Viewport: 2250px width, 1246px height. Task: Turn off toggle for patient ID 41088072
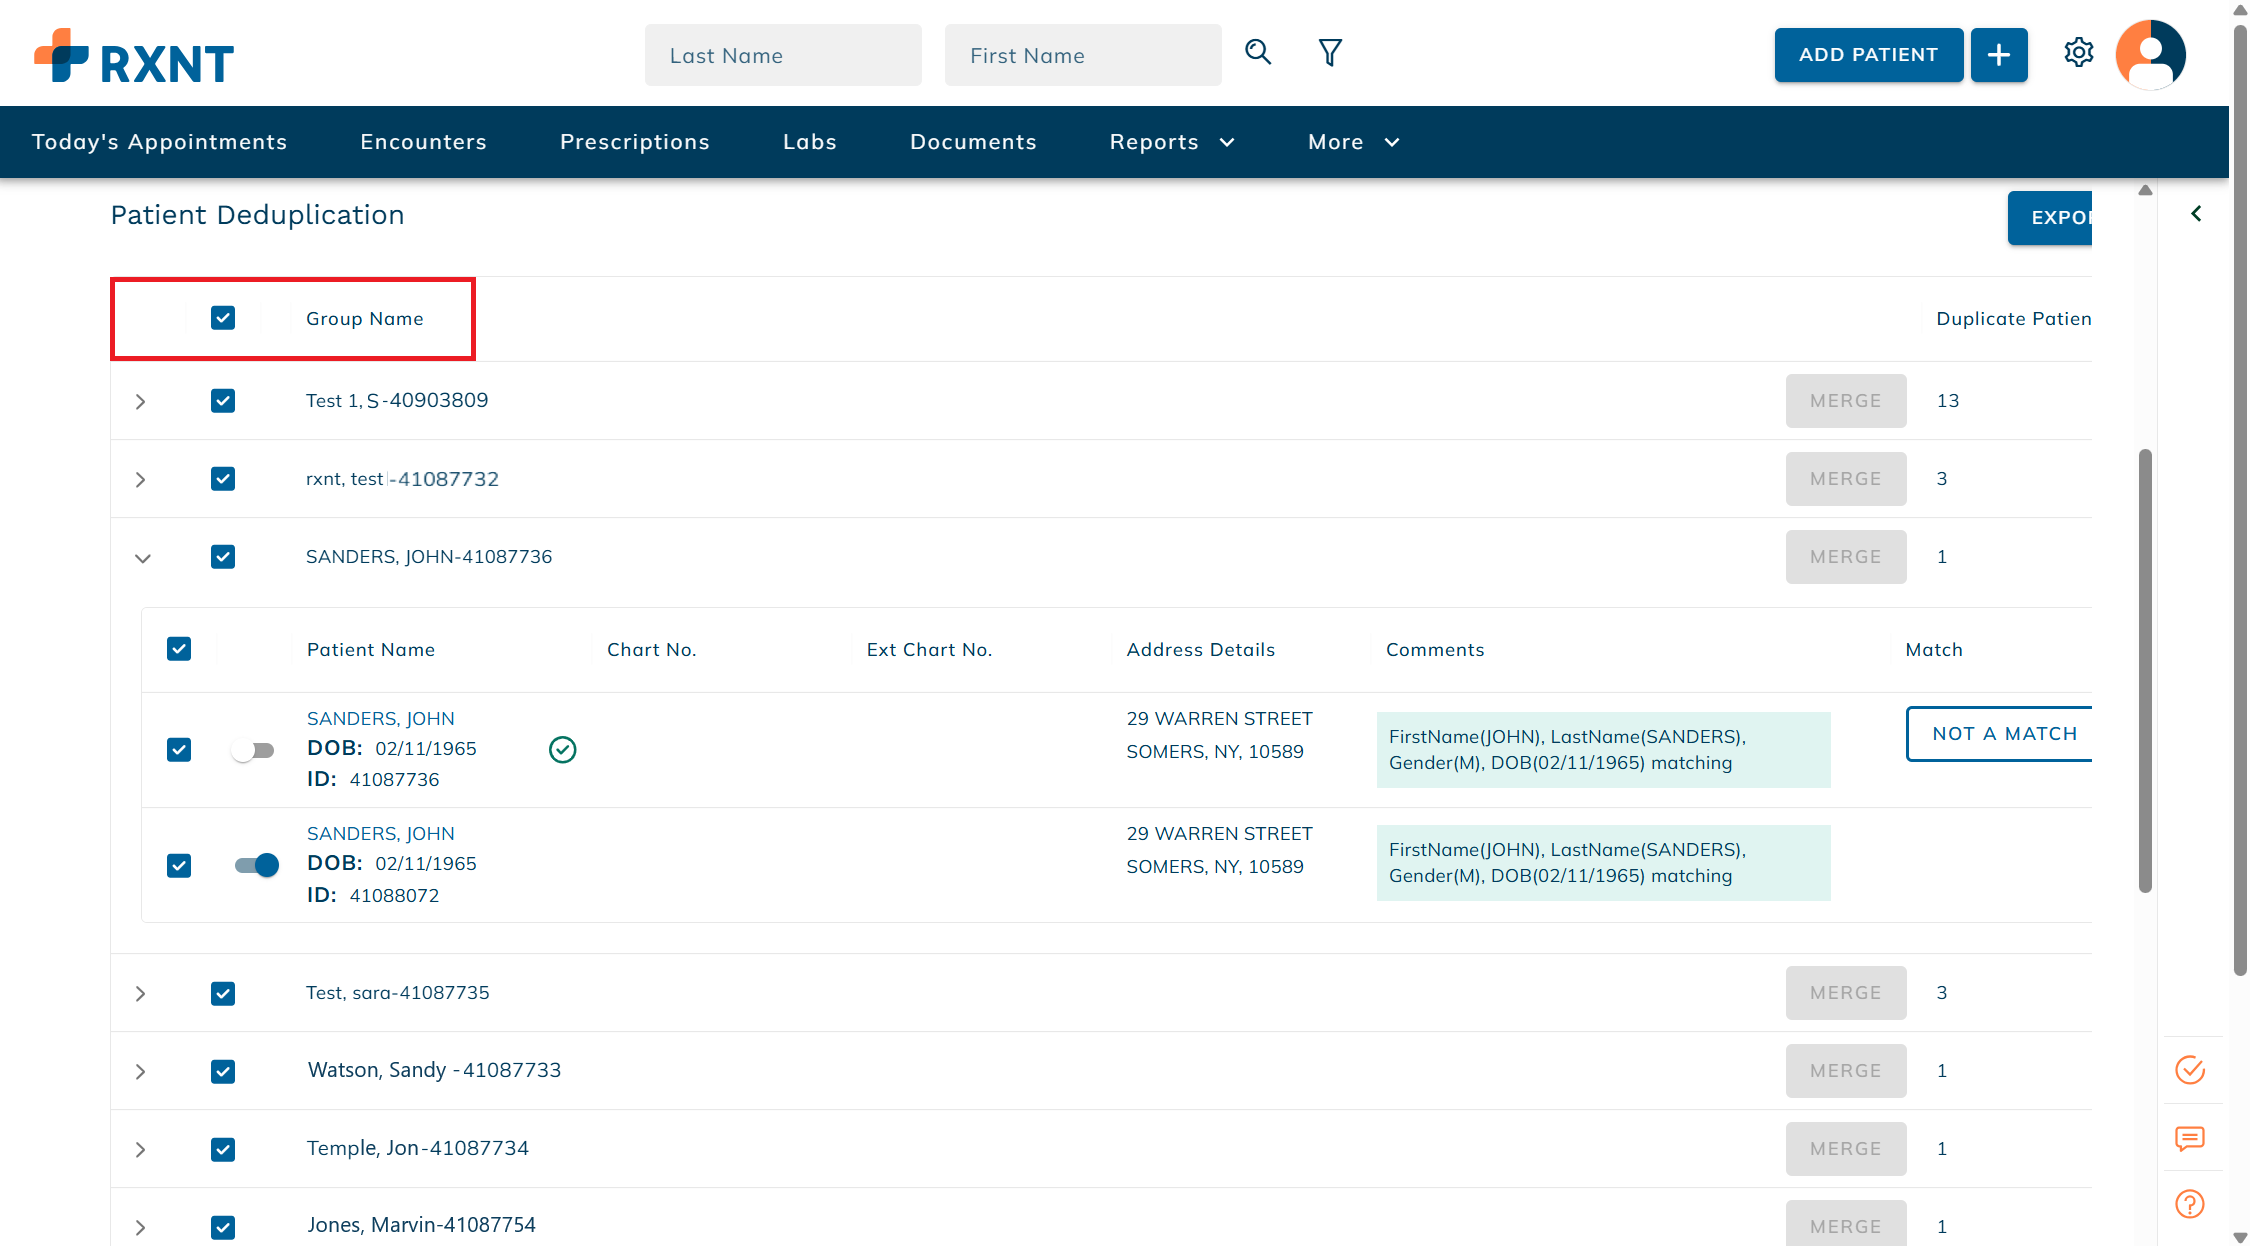point(257,865)
